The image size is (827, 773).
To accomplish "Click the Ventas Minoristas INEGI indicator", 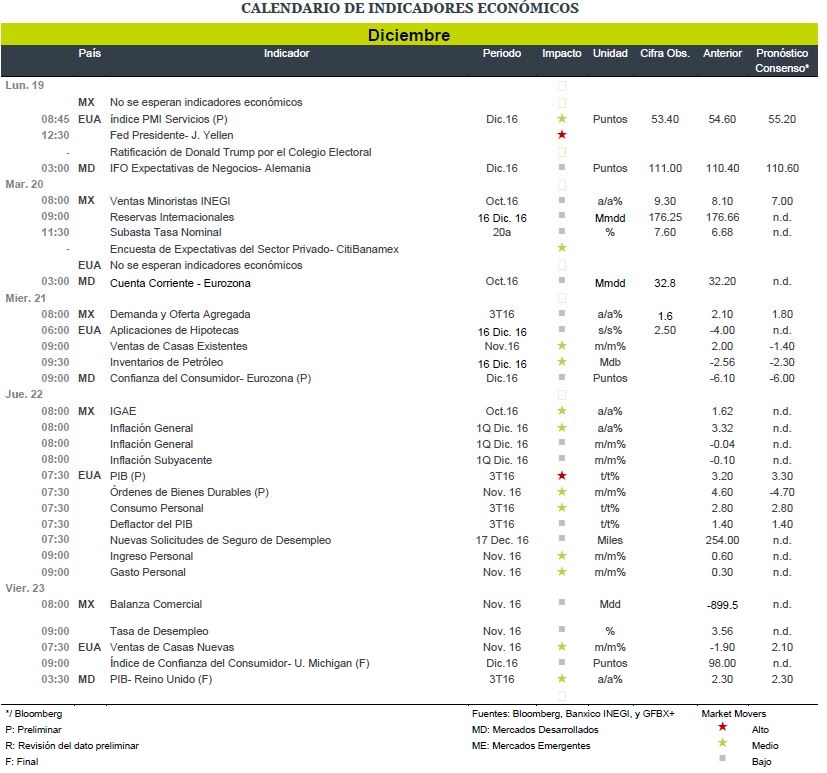I will (x=170, y=201).
